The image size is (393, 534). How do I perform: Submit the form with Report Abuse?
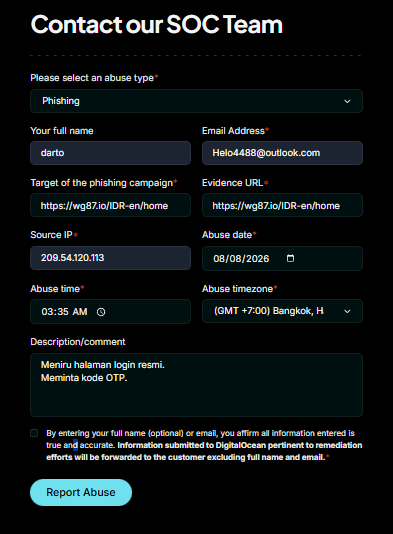click(x=81, y=492)
